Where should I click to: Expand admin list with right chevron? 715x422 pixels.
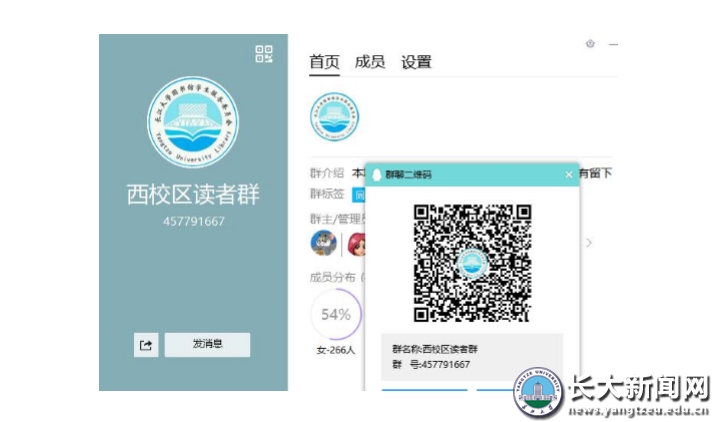(x=589, y=243)
